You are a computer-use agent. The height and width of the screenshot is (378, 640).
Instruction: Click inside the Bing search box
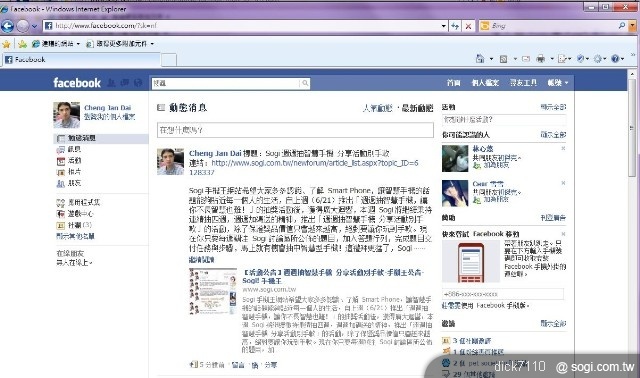point(553,26)
